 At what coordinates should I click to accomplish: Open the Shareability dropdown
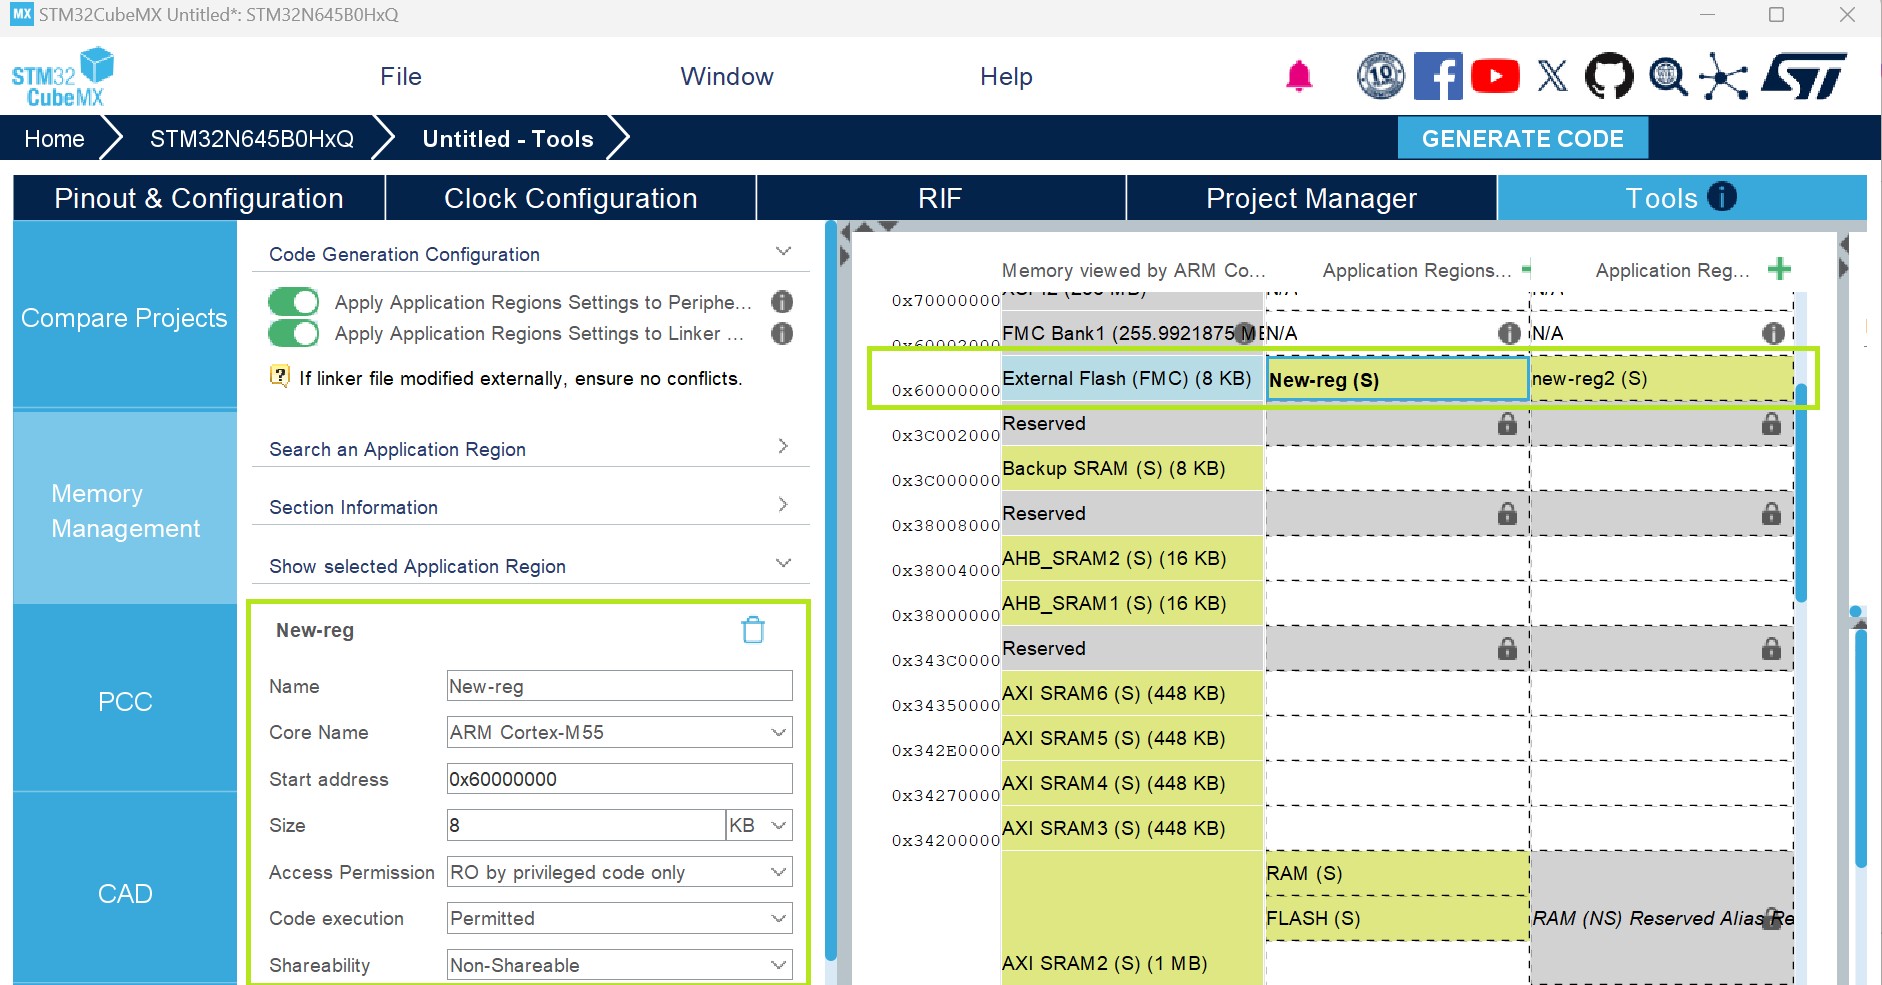620,965
